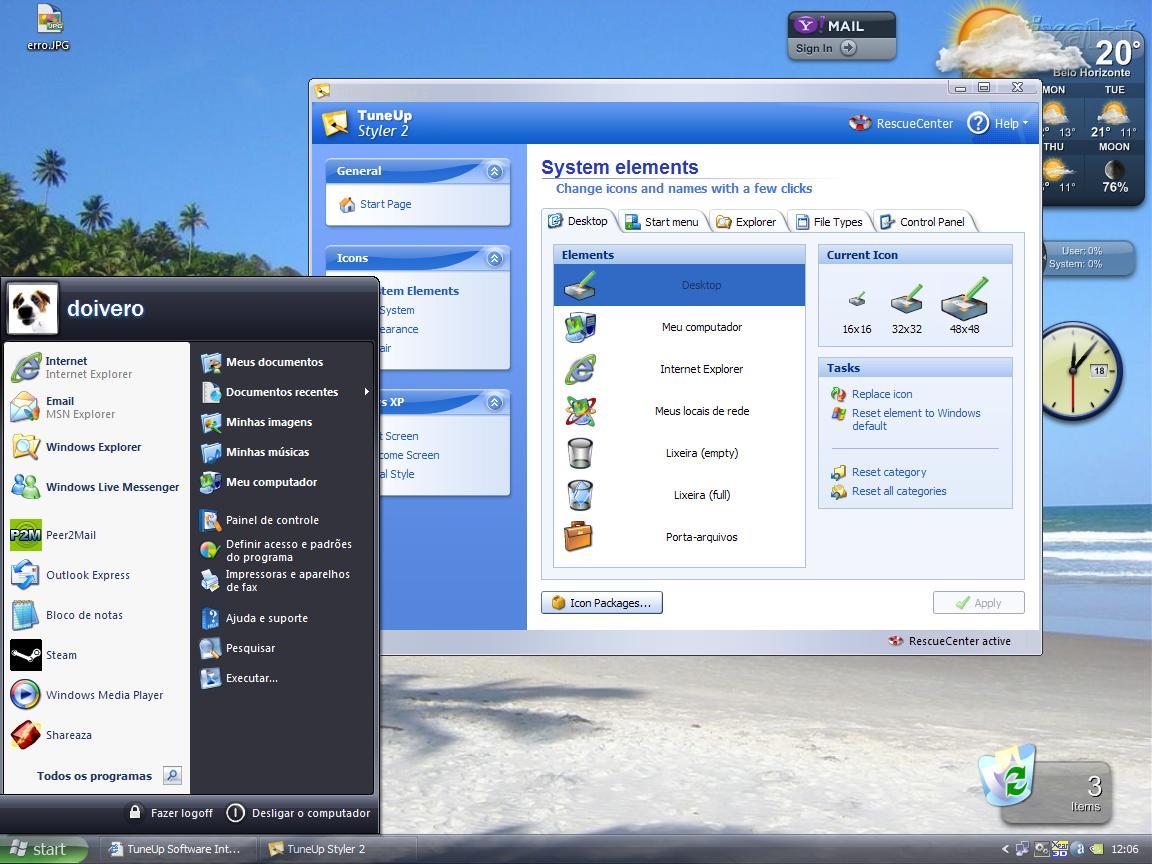
Task: Select the 32x32 current icon preview
Action: pos(907,299)
